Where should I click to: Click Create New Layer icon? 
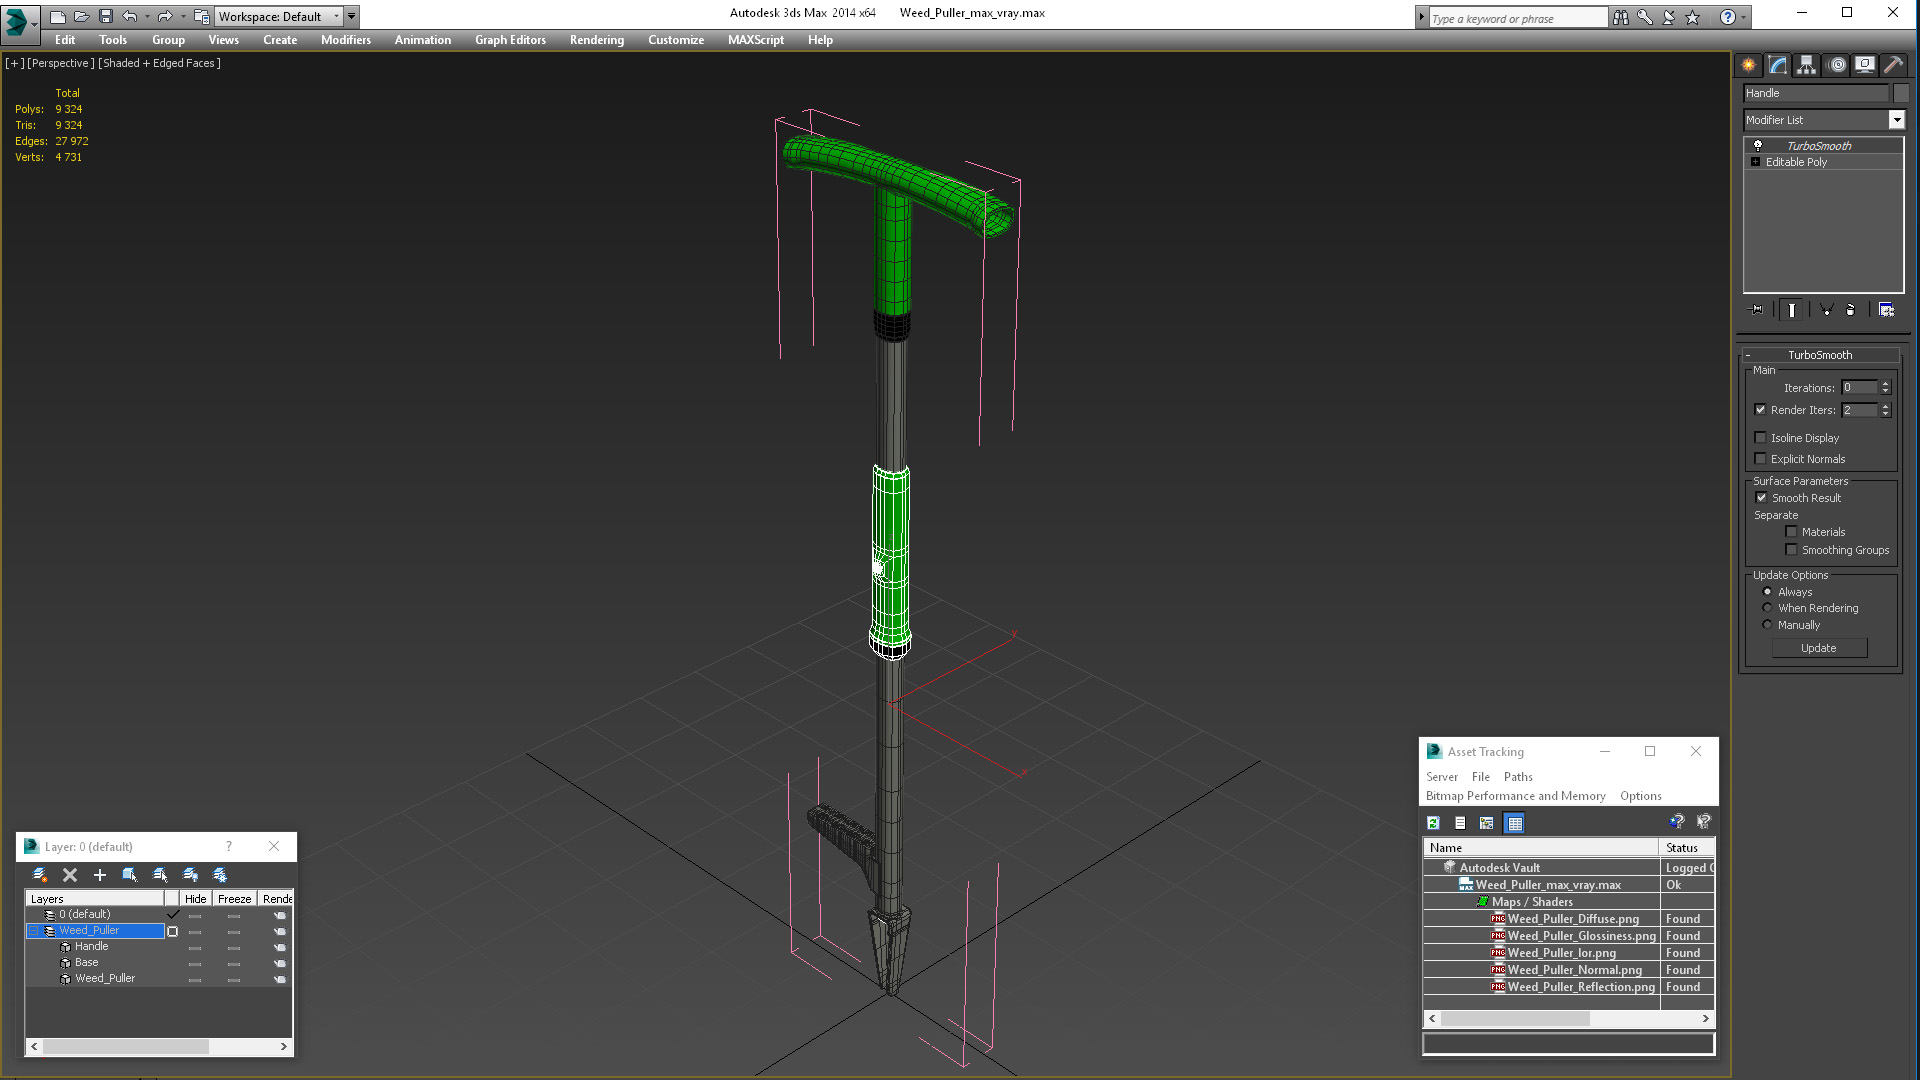(x=40, y=875)
